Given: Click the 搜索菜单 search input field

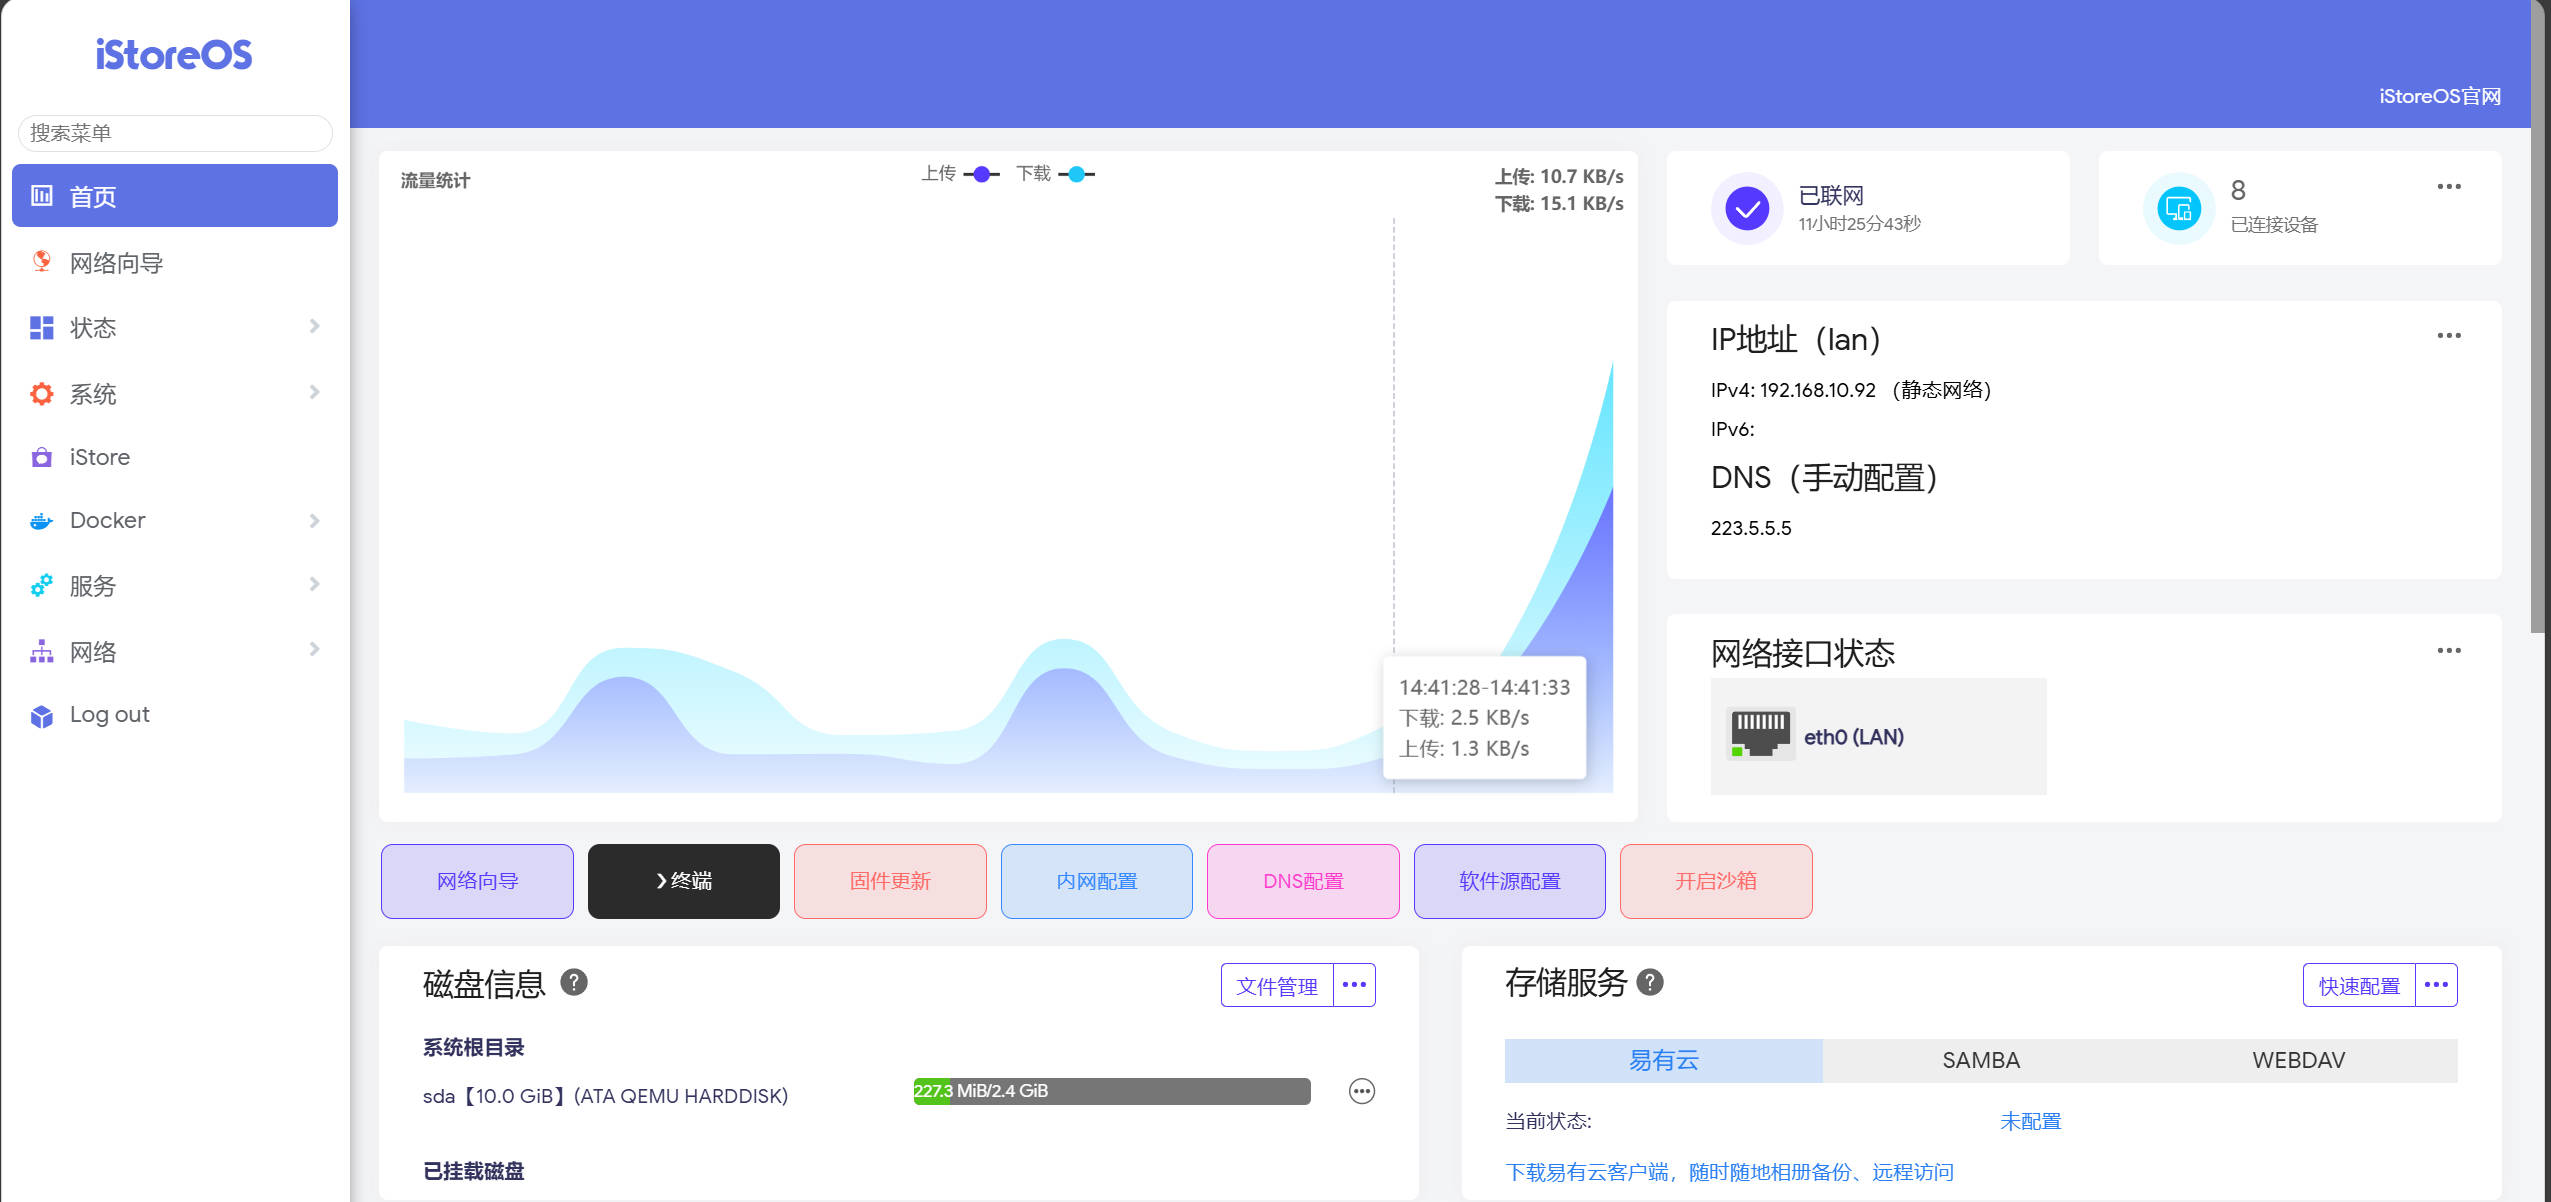Looking at the screenshot, I should (x=175, y=133).
